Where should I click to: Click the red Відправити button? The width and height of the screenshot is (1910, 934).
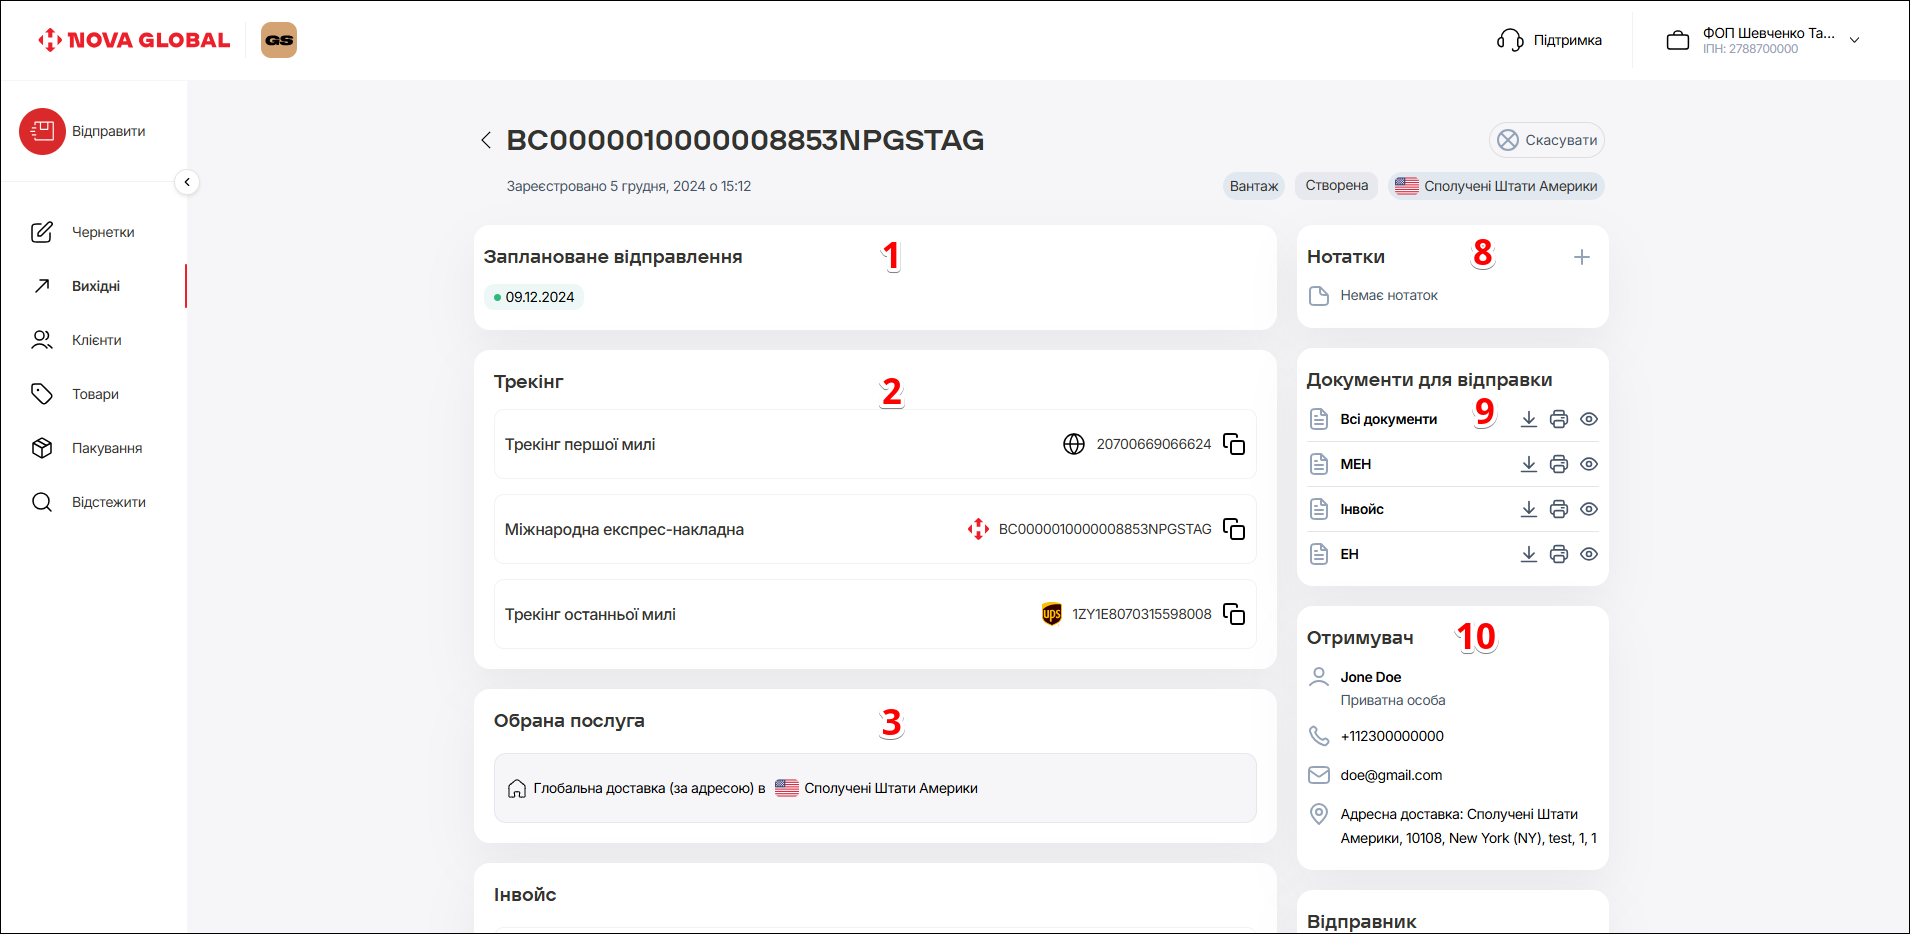[42, 131]
